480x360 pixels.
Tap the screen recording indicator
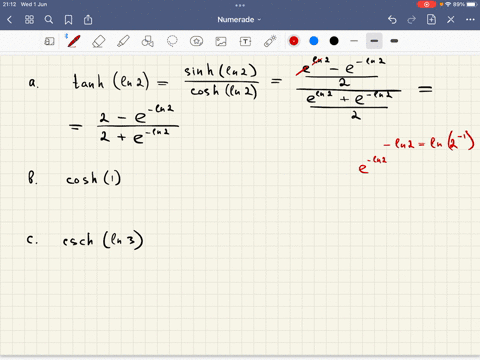pyautogui.click(x=426, y=4)
